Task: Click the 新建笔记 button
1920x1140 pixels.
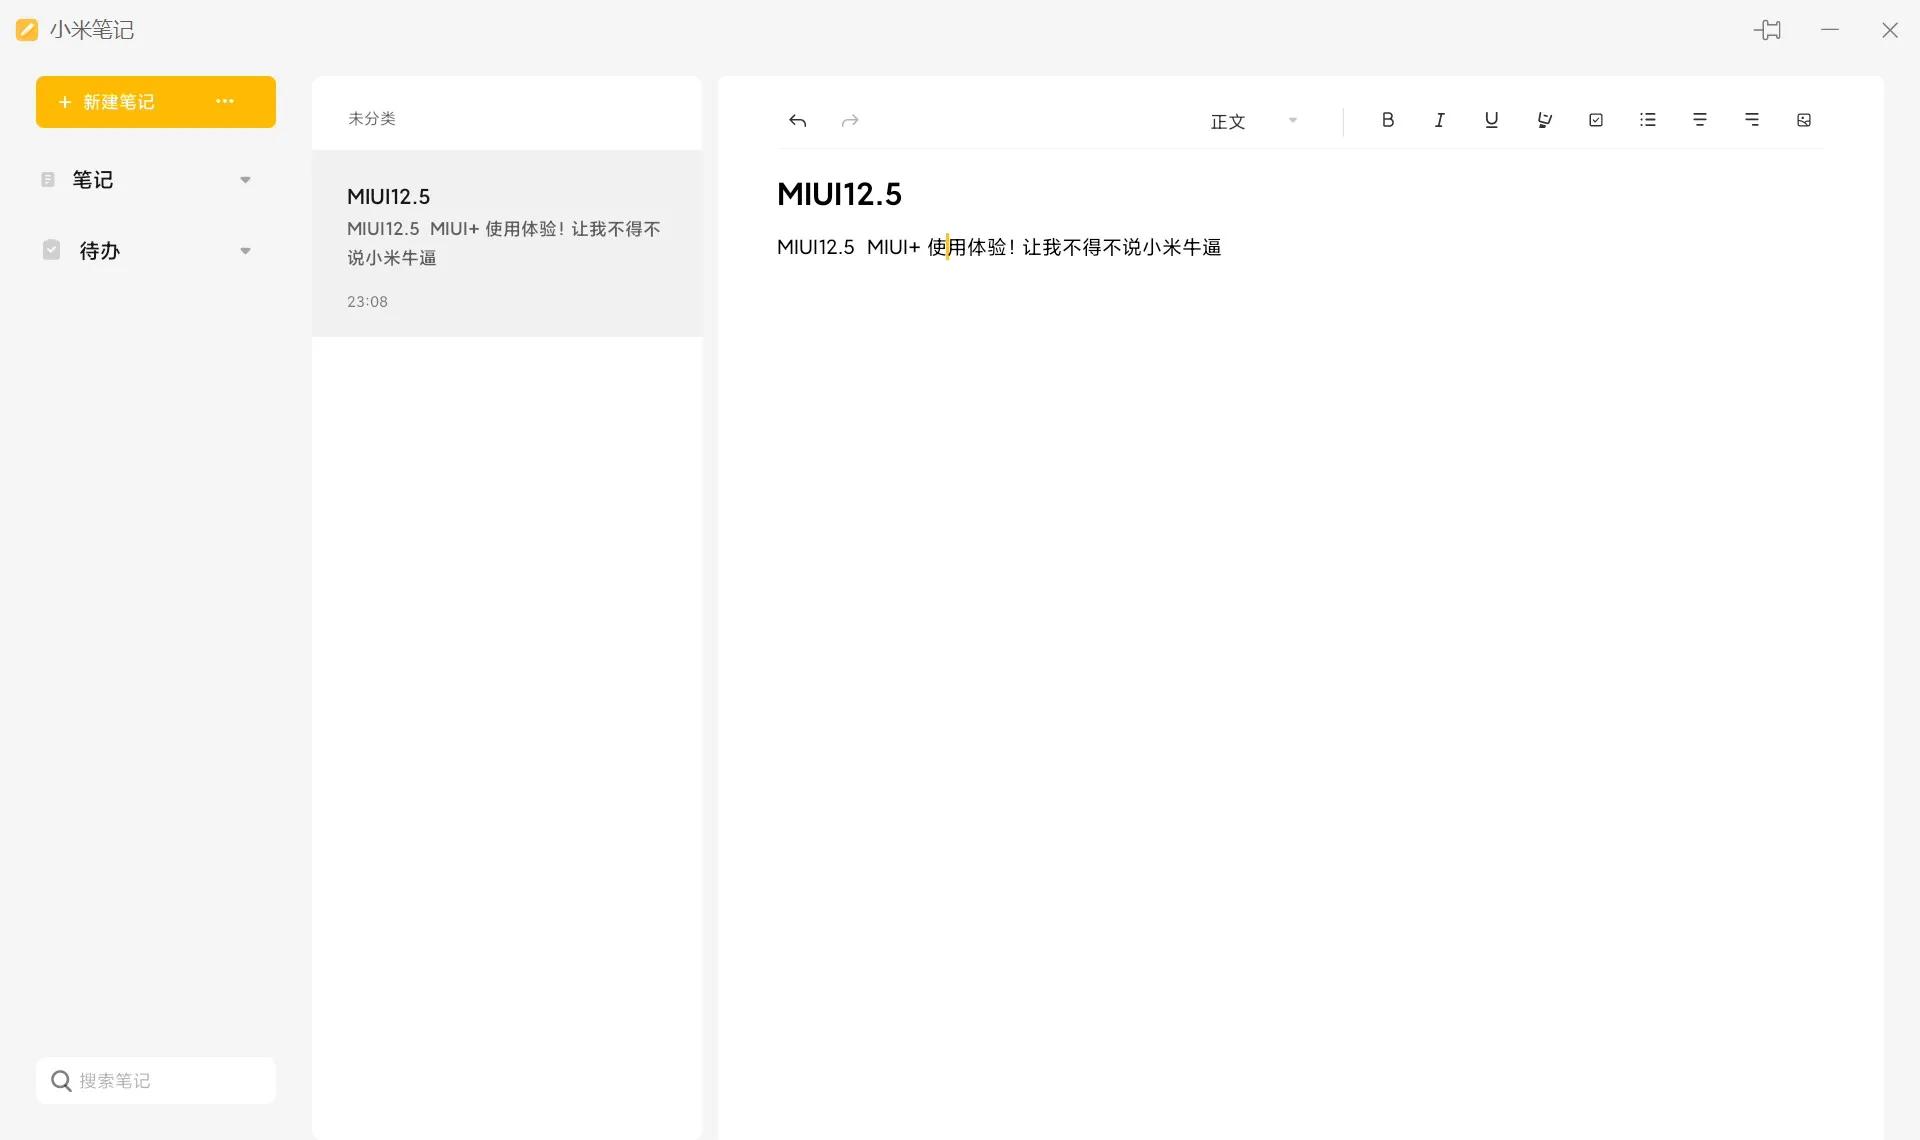Action: [118, 101]
